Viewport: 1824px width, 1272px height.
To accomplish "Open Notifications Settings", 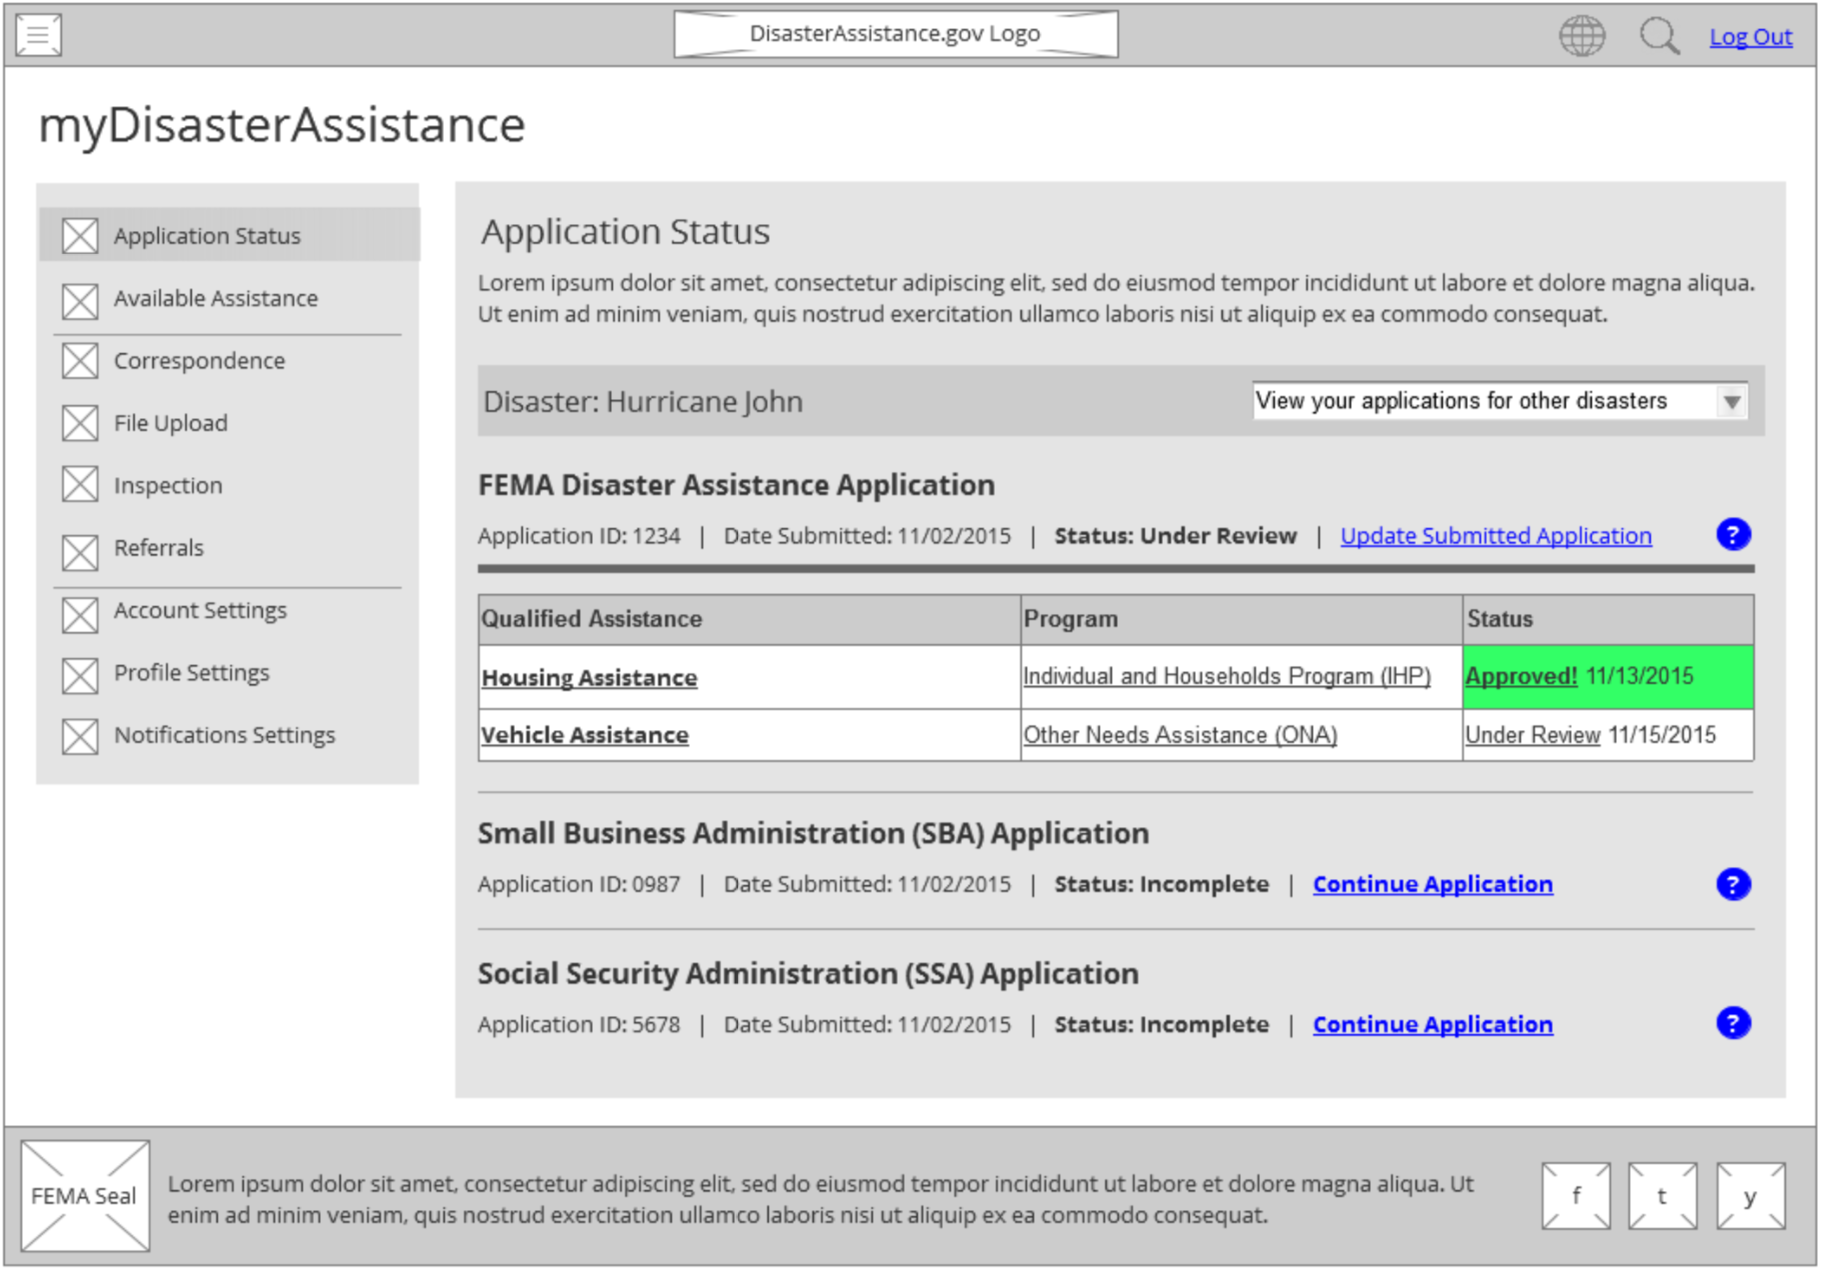I will 224,735.
